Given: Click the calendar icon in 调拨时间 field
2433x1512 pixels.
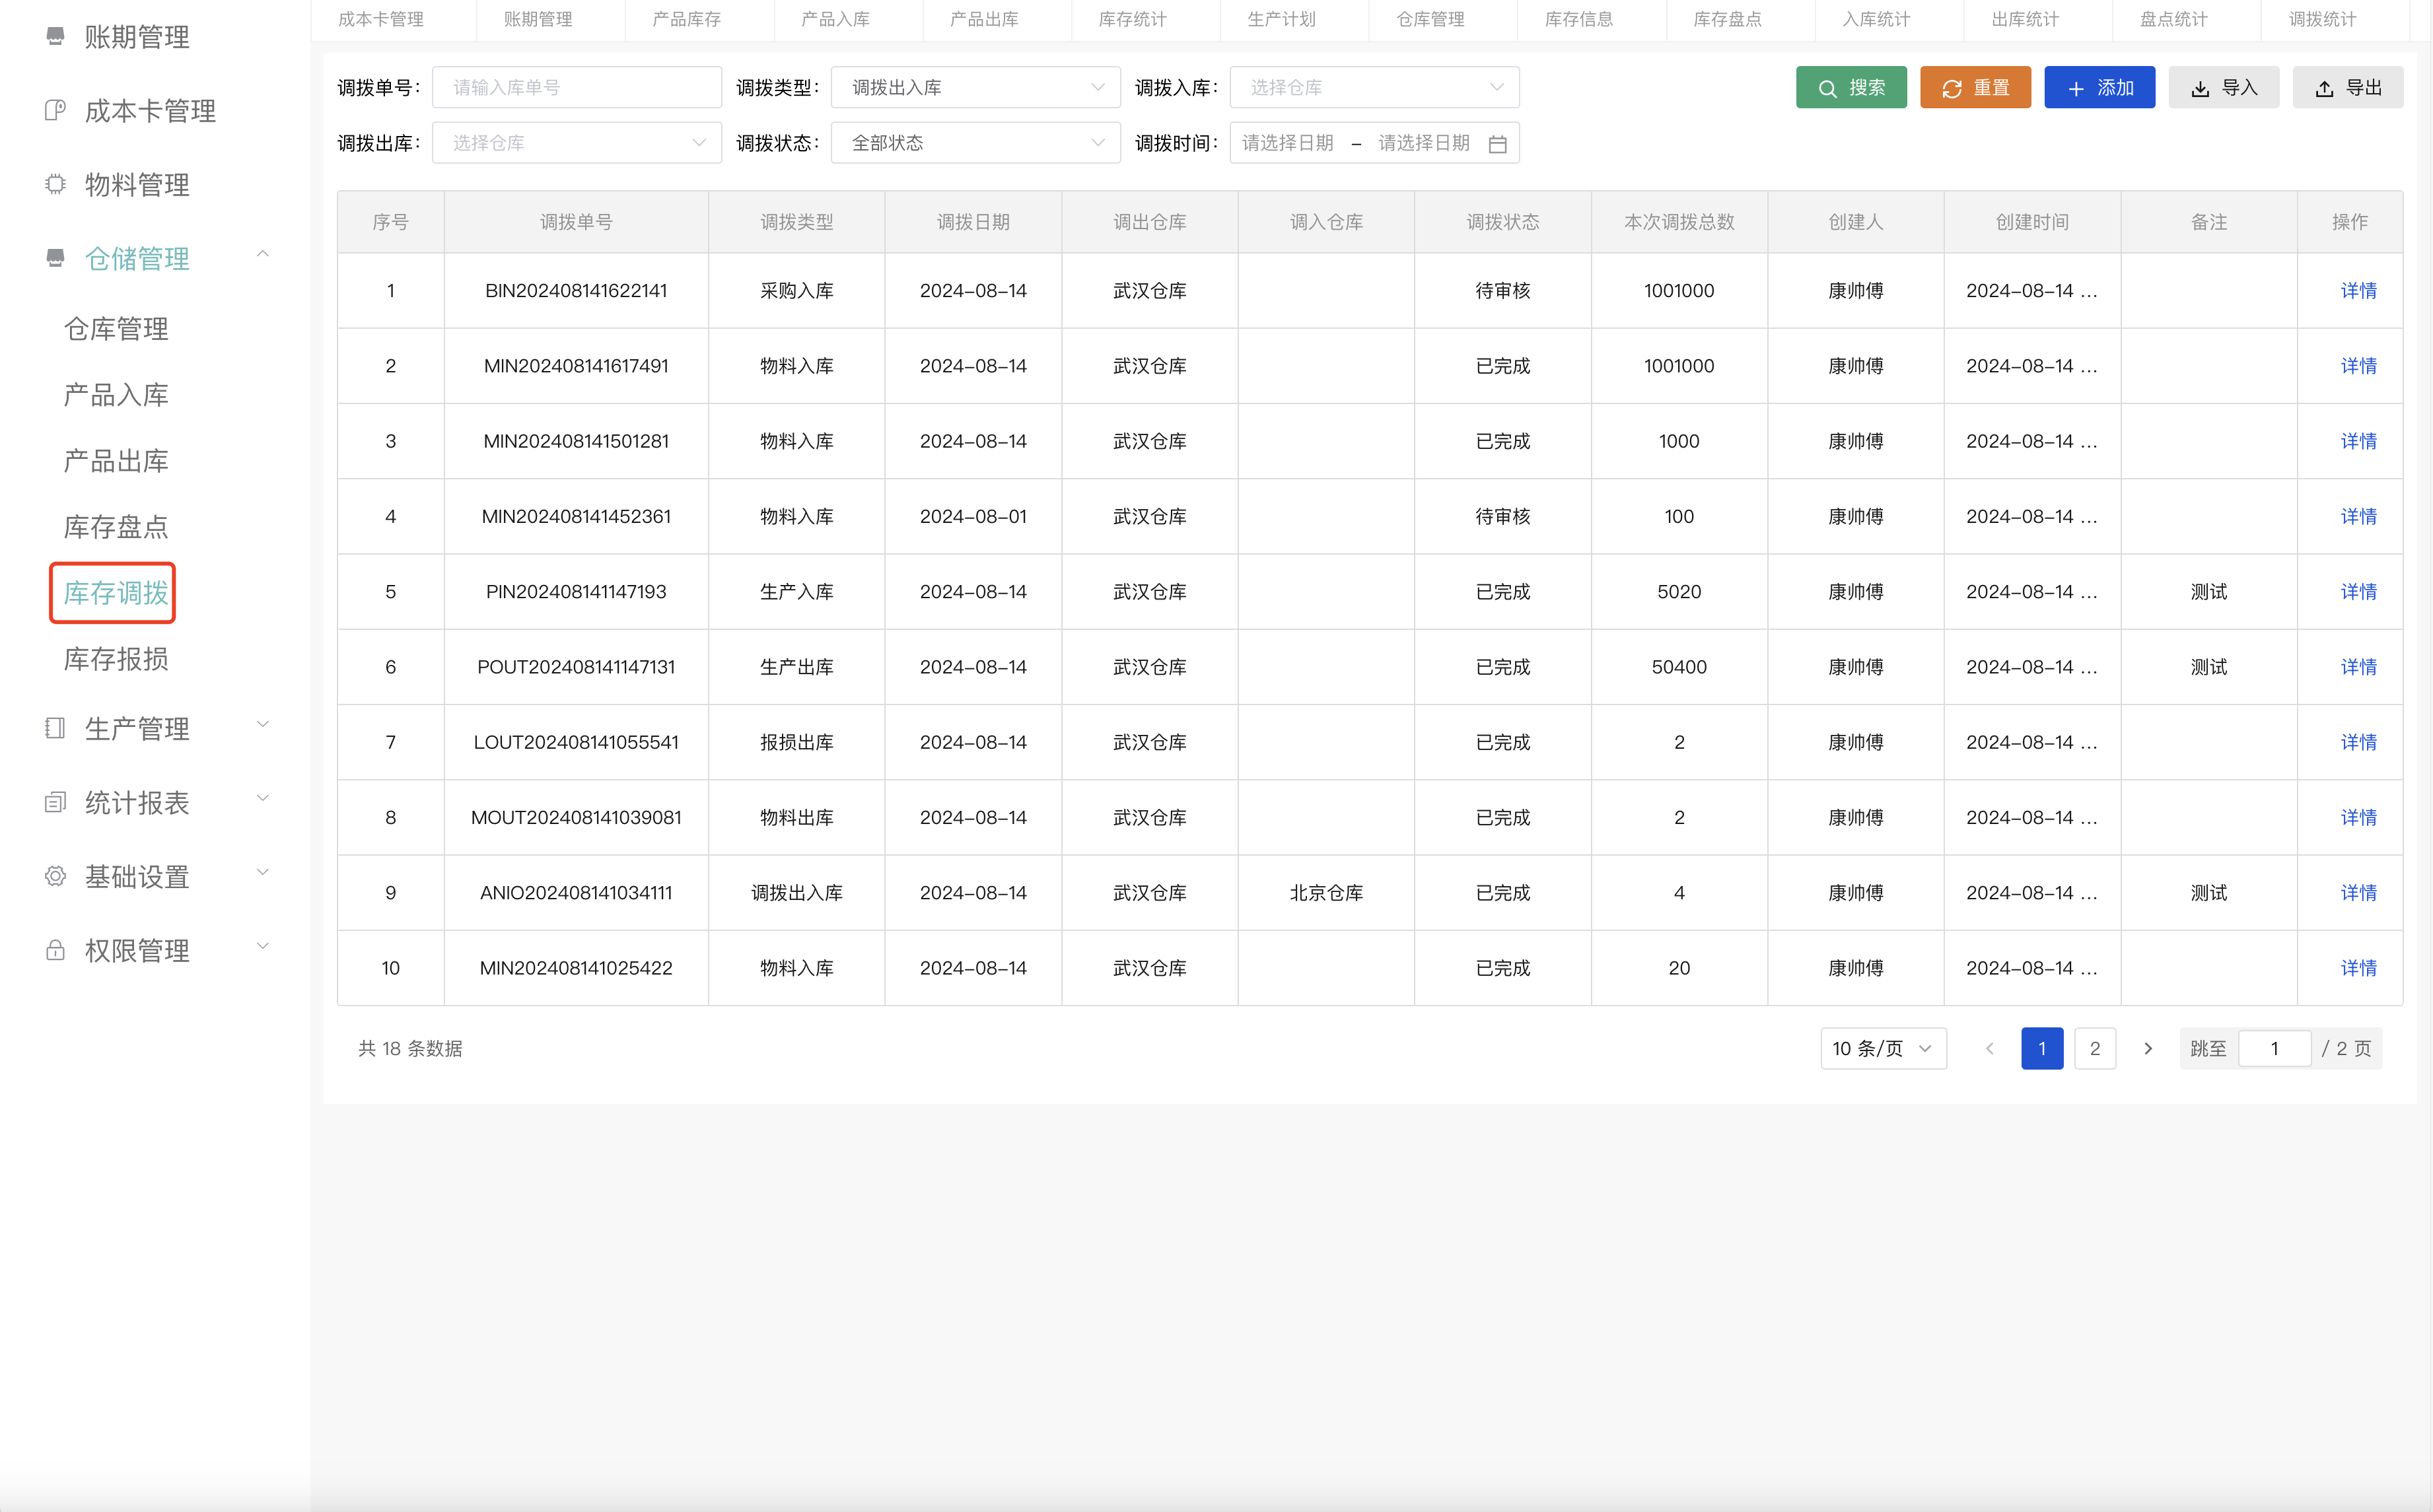Looking at the screenshot, I should point(1497,144).
